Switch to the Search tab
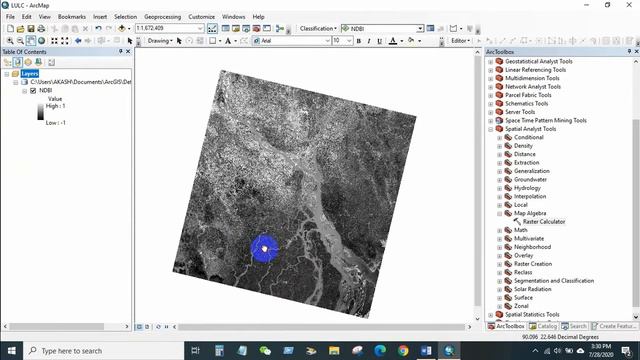The height and width of the screenshot is (360, 640). click(x=574, y=326)
